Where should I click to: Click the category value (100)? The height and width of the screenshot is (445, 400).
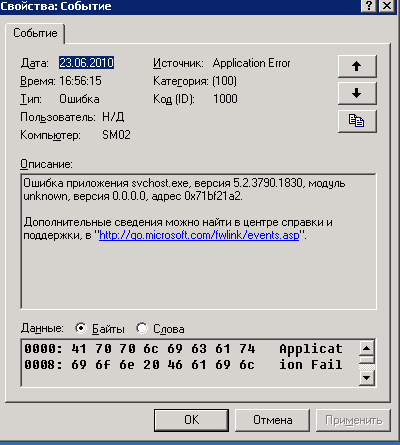click(x=224, y=81)
